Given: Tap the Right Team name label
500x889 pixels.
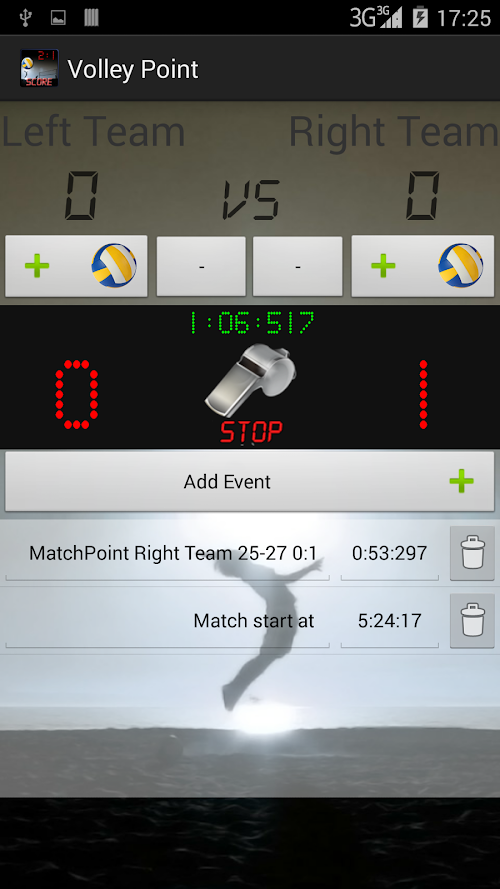Looking at the screenshot, I should point(394,132).
